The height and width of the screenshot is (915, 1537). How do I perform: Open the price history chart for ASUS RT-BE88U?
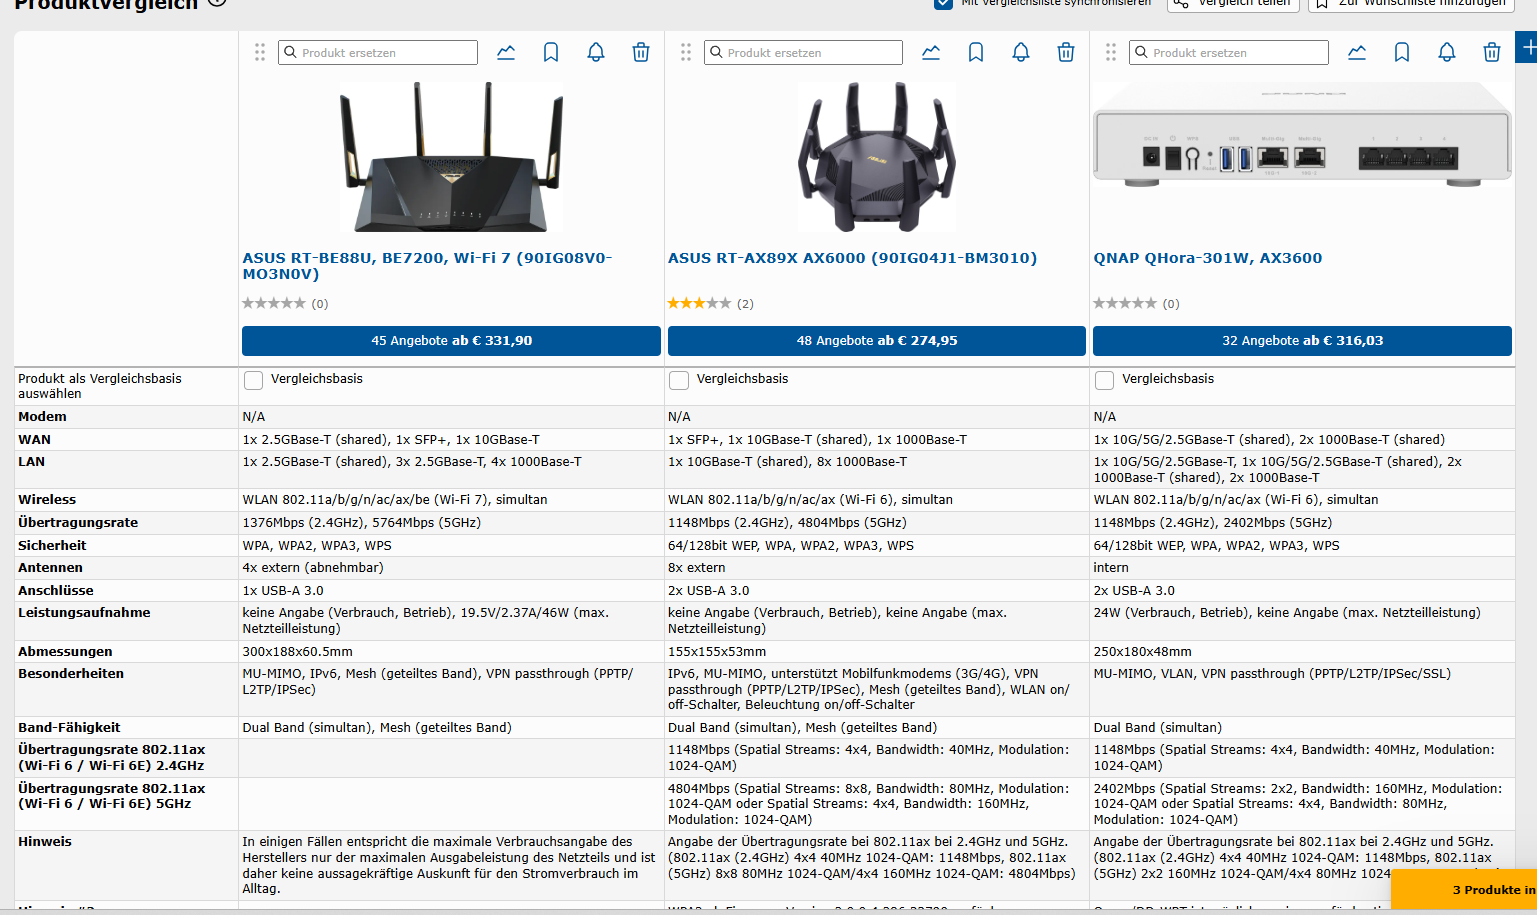[x=506, y=52]
